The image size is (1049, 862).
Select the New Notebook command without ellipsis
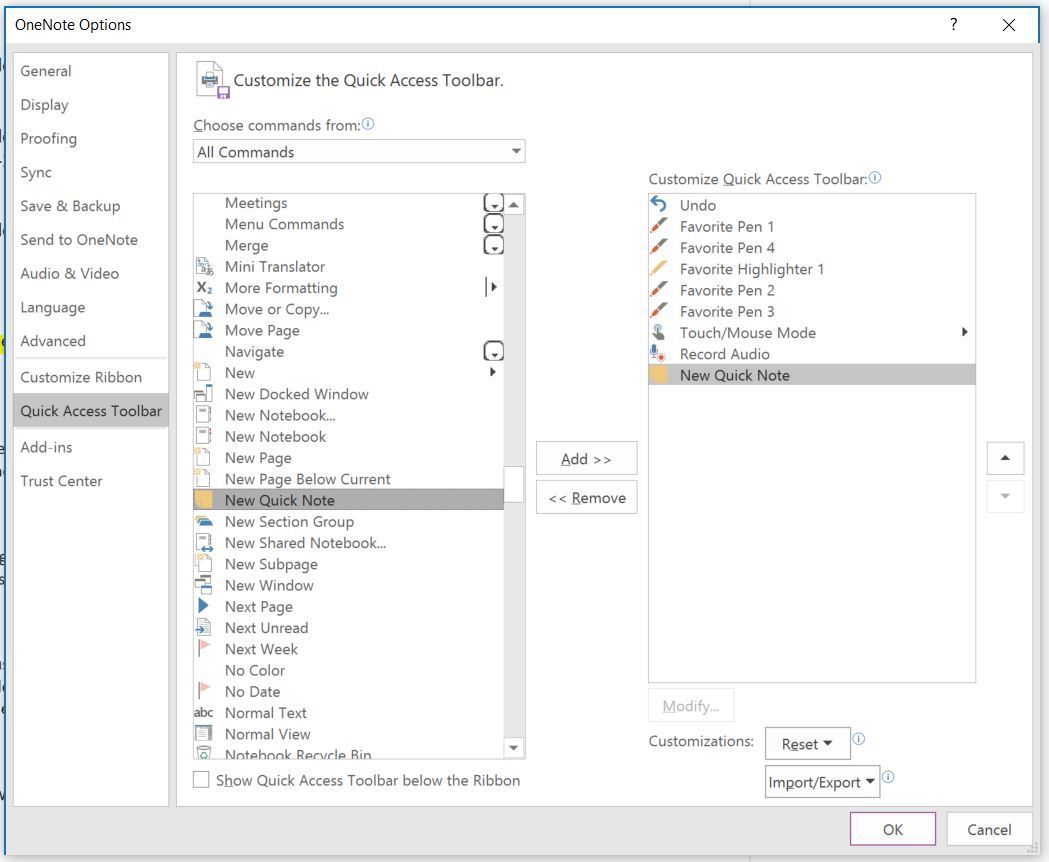pyautogui.click(x=349, y=436)
